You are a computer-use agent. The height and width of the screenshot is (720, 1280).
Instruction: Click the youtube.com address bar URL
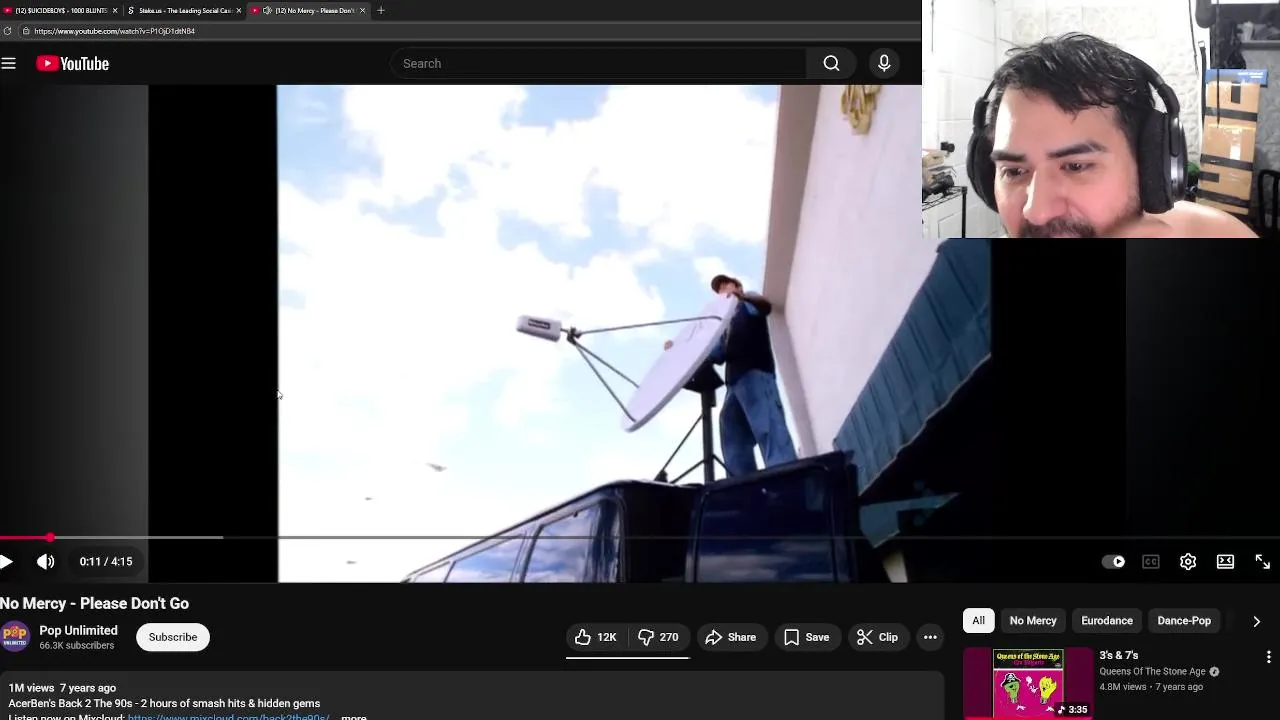click(114, 31)
